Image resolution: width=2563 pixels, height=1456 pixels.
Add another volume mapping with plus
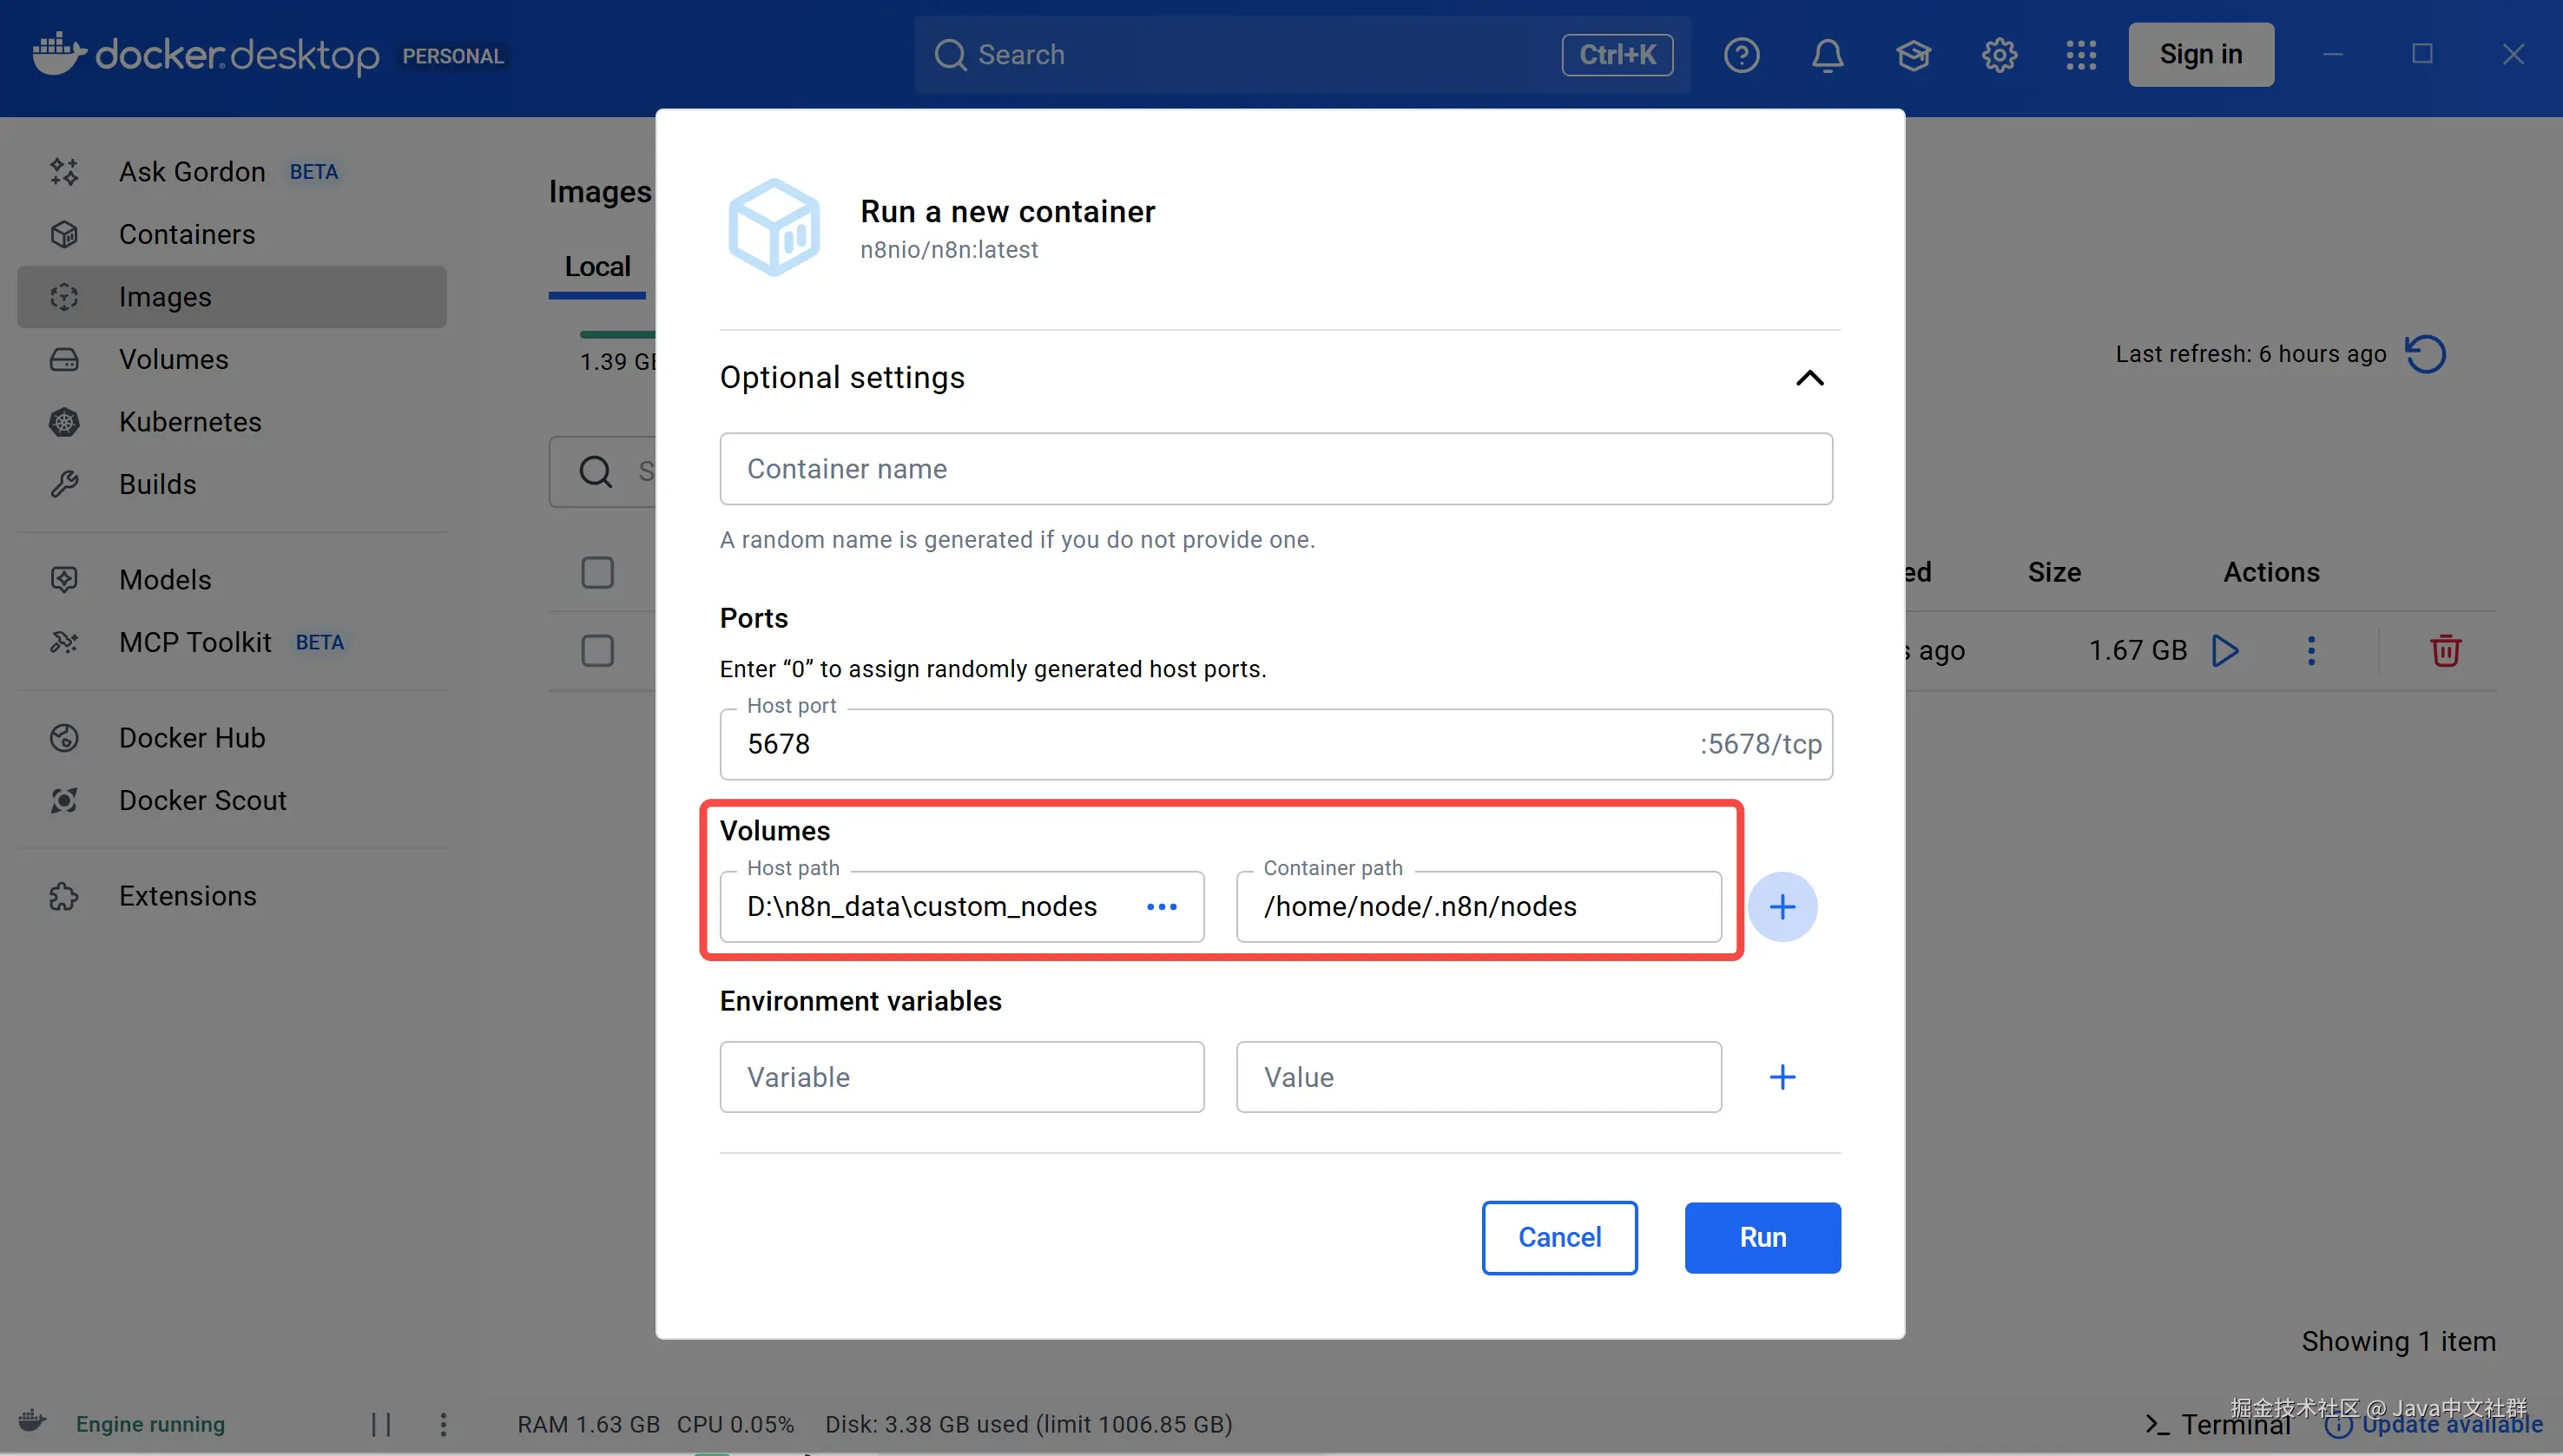pos(1782,907)
